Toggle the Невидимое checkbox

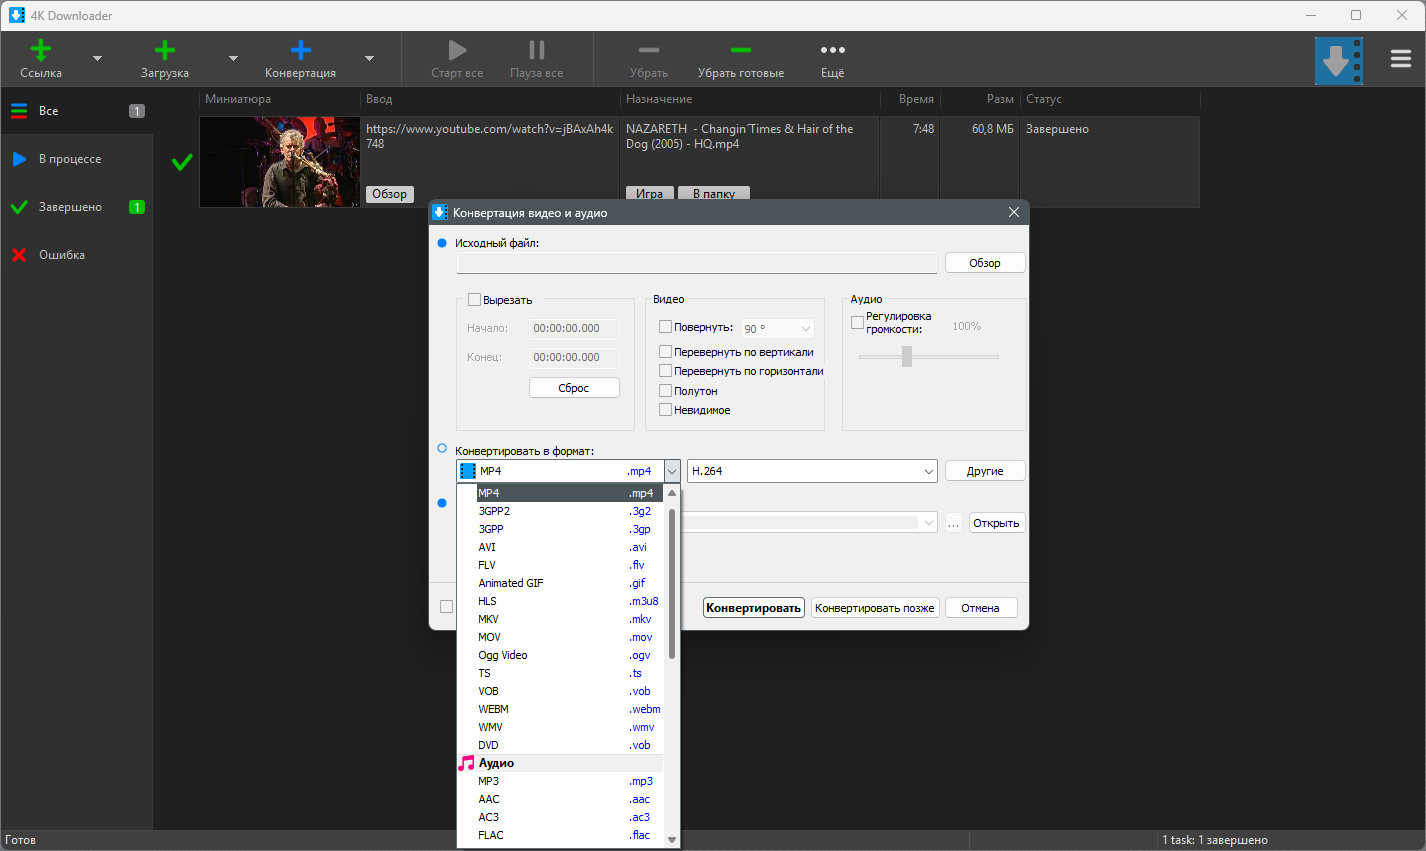pyautogui.click(x=665, y=409)
